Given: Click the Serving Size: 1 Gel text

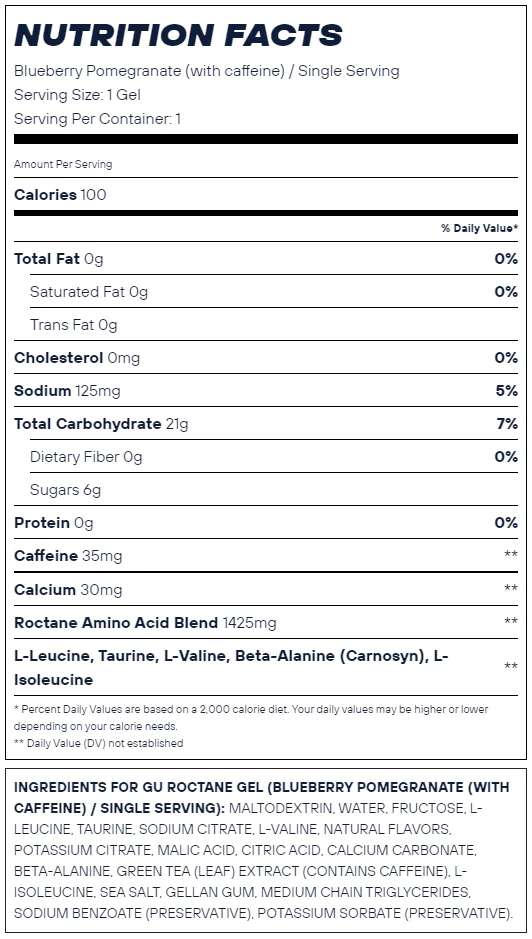Looking at the screenshot, I should 77,95.
